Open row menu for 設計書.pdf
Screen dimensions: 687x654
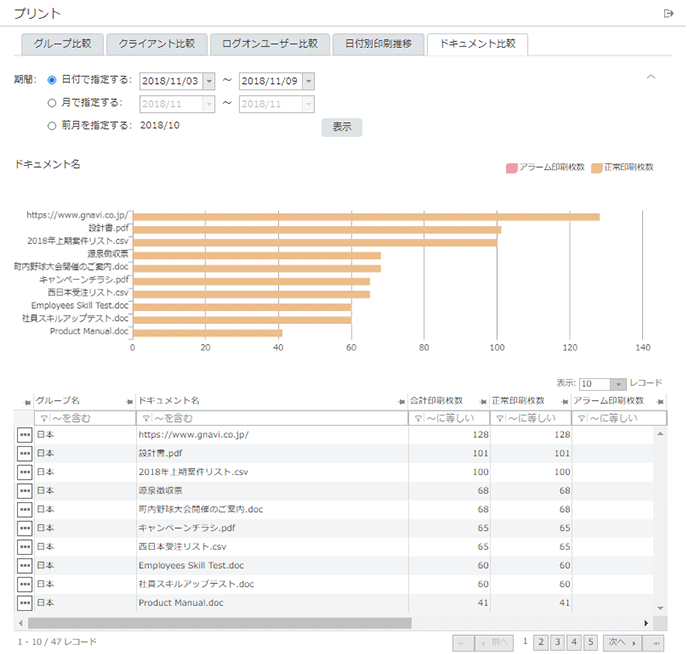coord(25,453)
